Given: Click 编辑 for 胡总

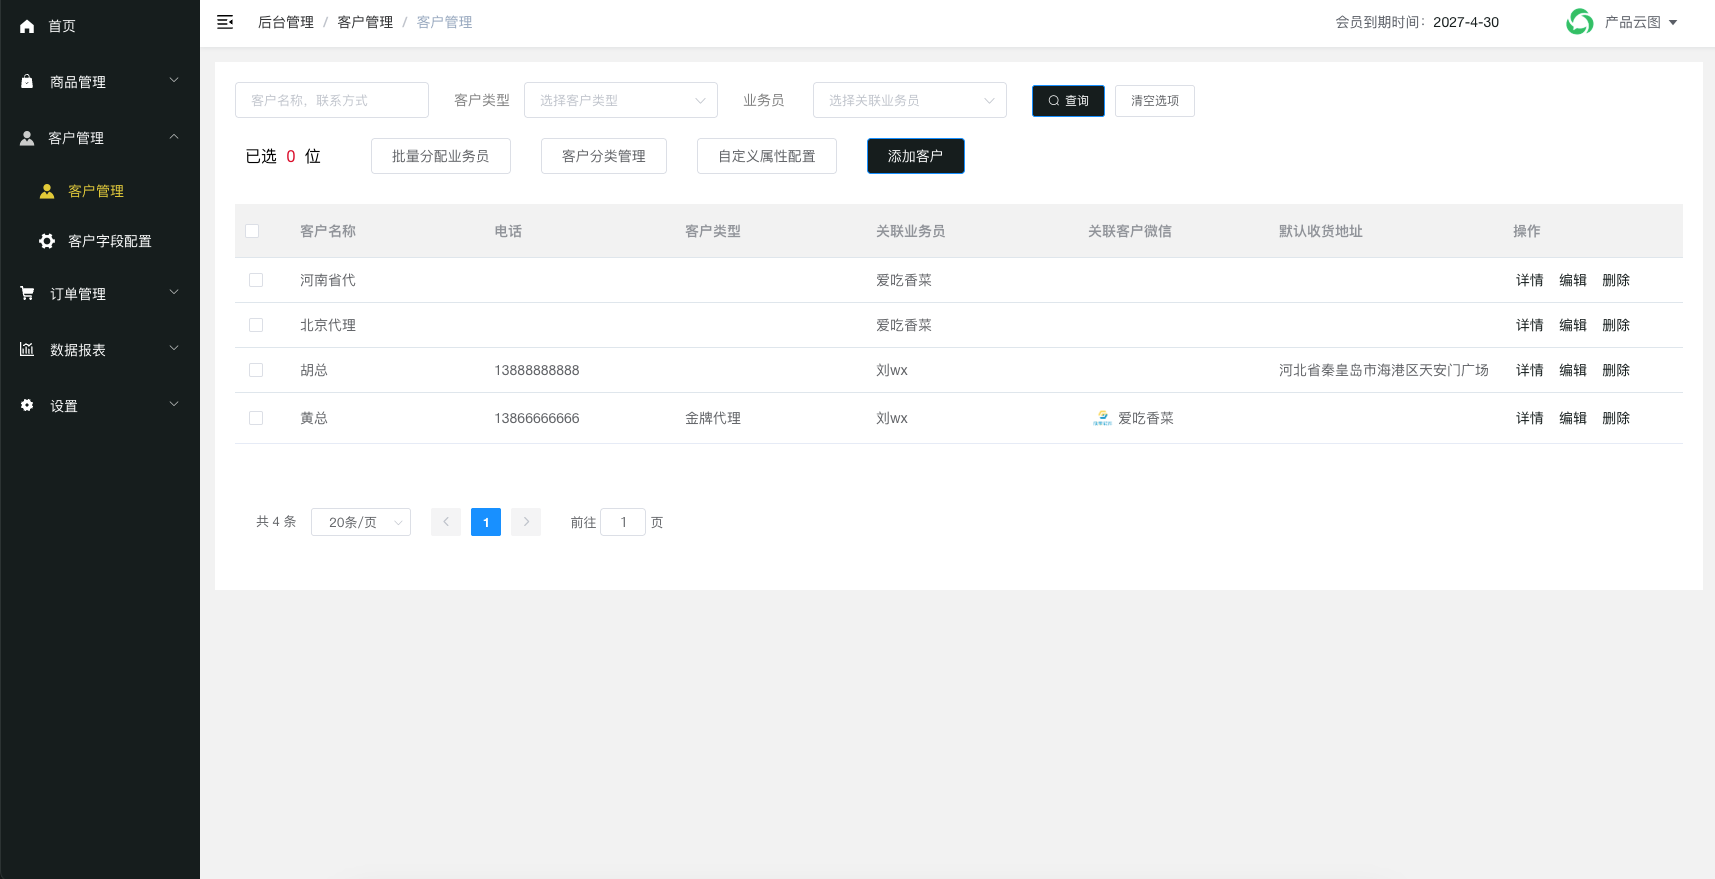Looking at the screenshot, I should [1573, 370].
